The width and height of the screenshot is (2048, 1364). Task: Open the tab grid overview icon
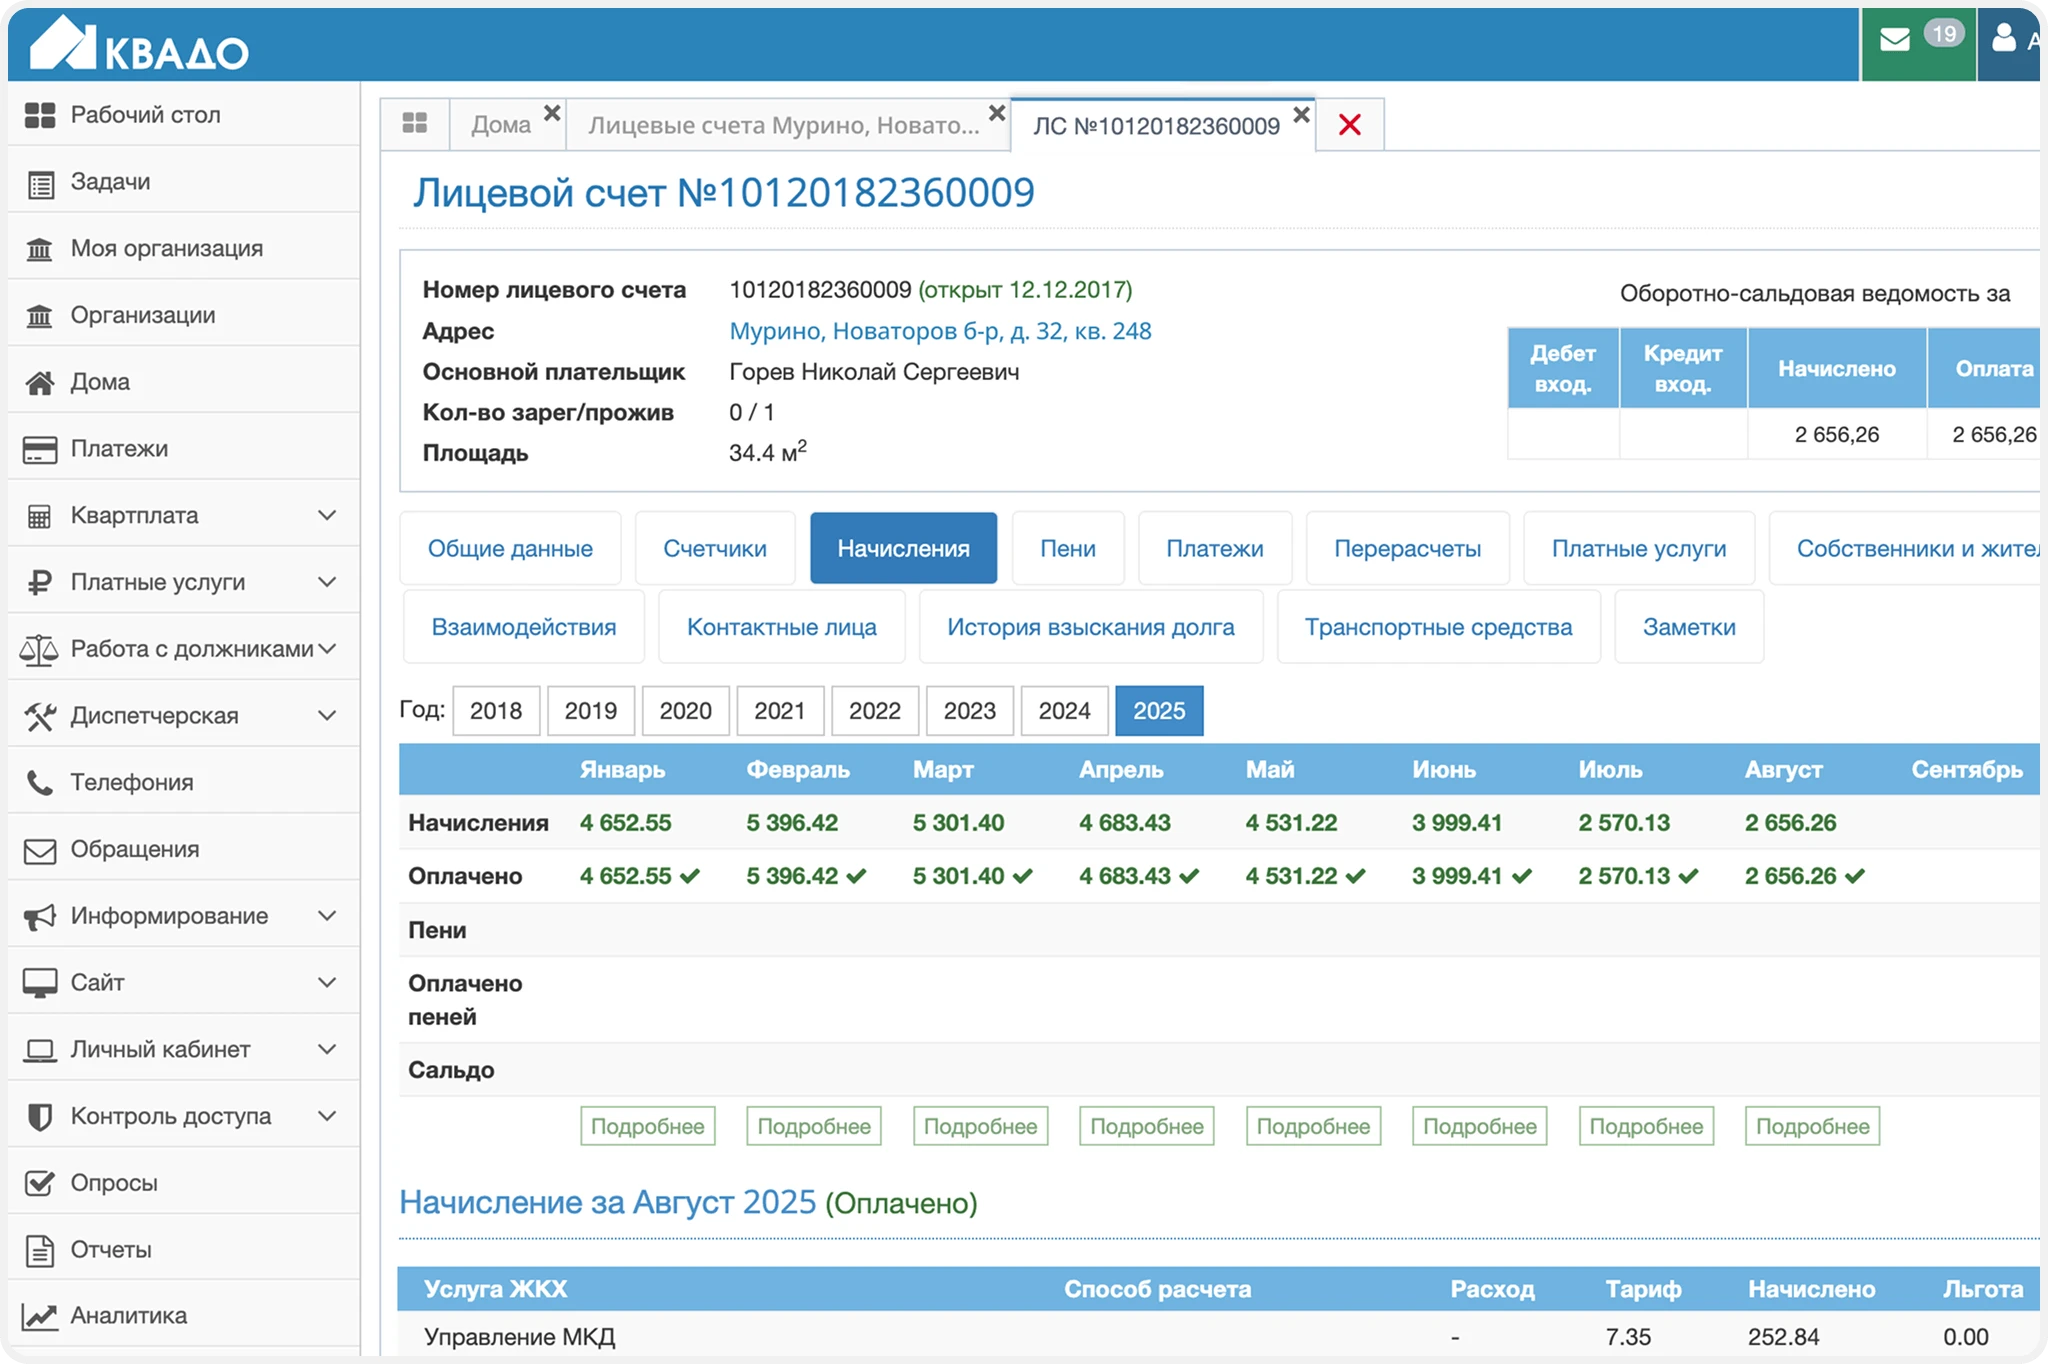click(x=415, y=124)
